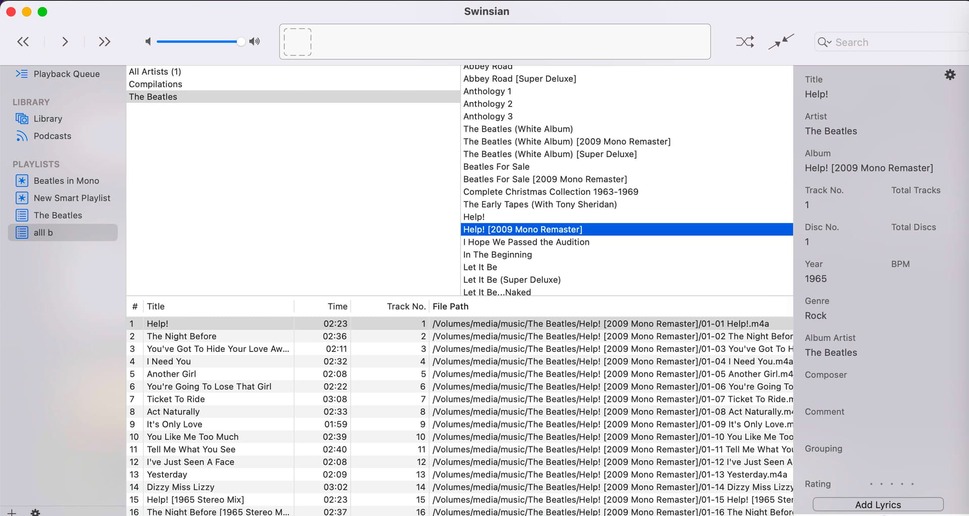This screenshot has height=516, width=969.
Task: Select album Let It Be (Super Deluxe)
Action: pos(627,279)
